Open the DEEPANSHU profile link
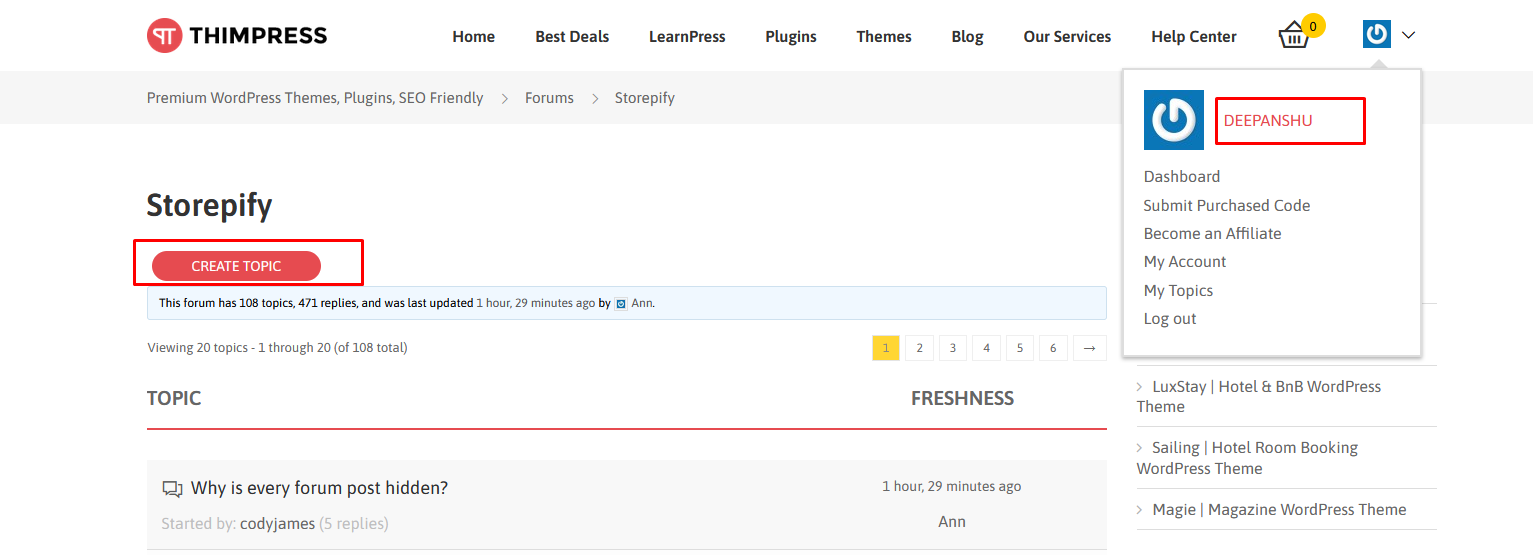Screen dimensions: 1533x555 click(x=1267, y=120)
